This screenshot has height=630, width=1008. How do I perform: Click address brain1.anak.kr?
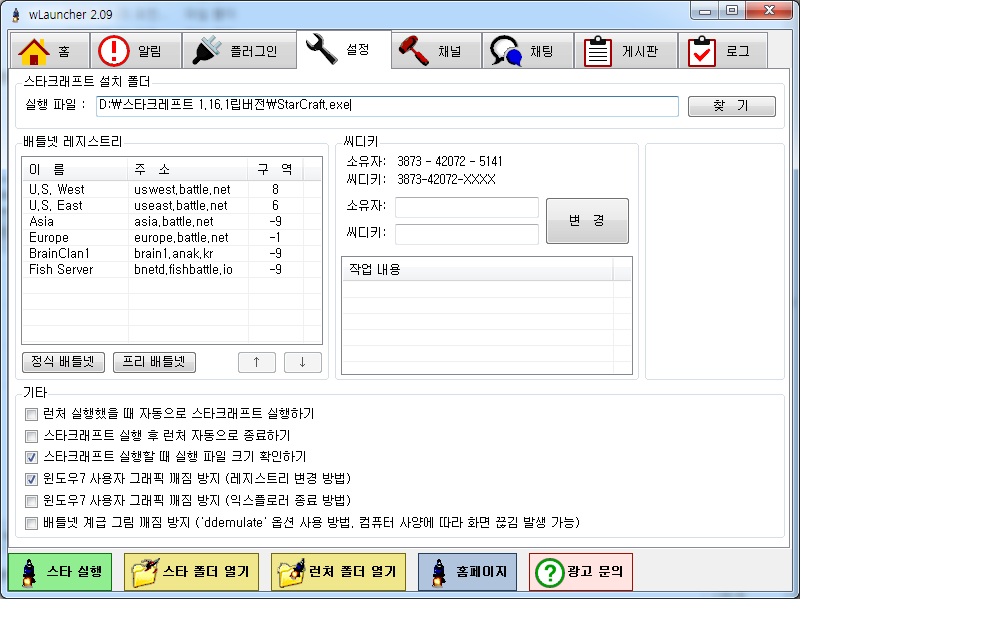pos(174,253)
